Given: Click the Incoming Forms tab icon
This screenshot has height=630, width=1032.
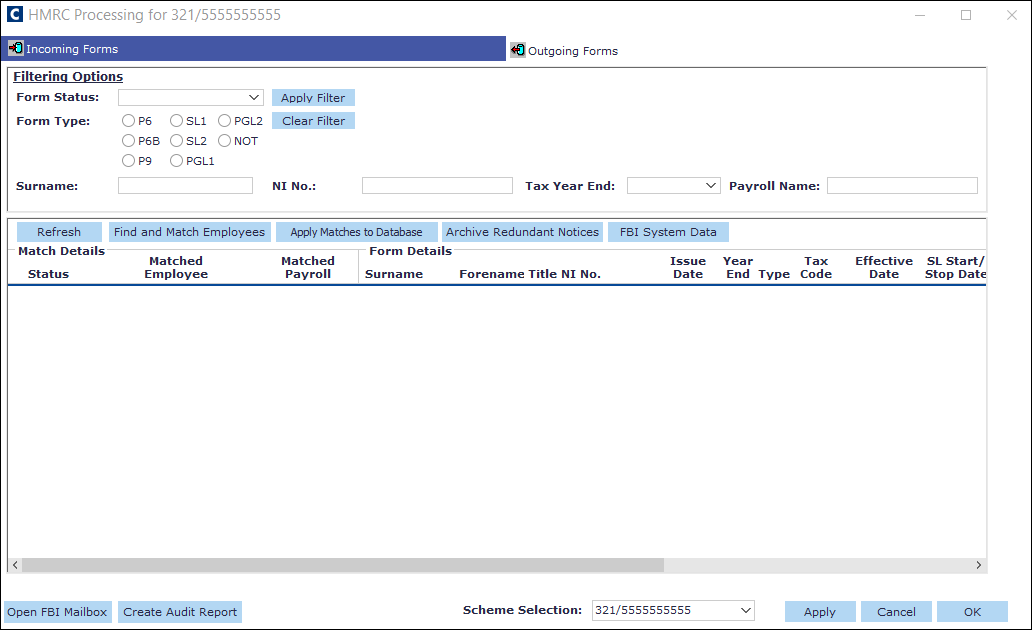Looking at the screenshot, I should 16,48.
